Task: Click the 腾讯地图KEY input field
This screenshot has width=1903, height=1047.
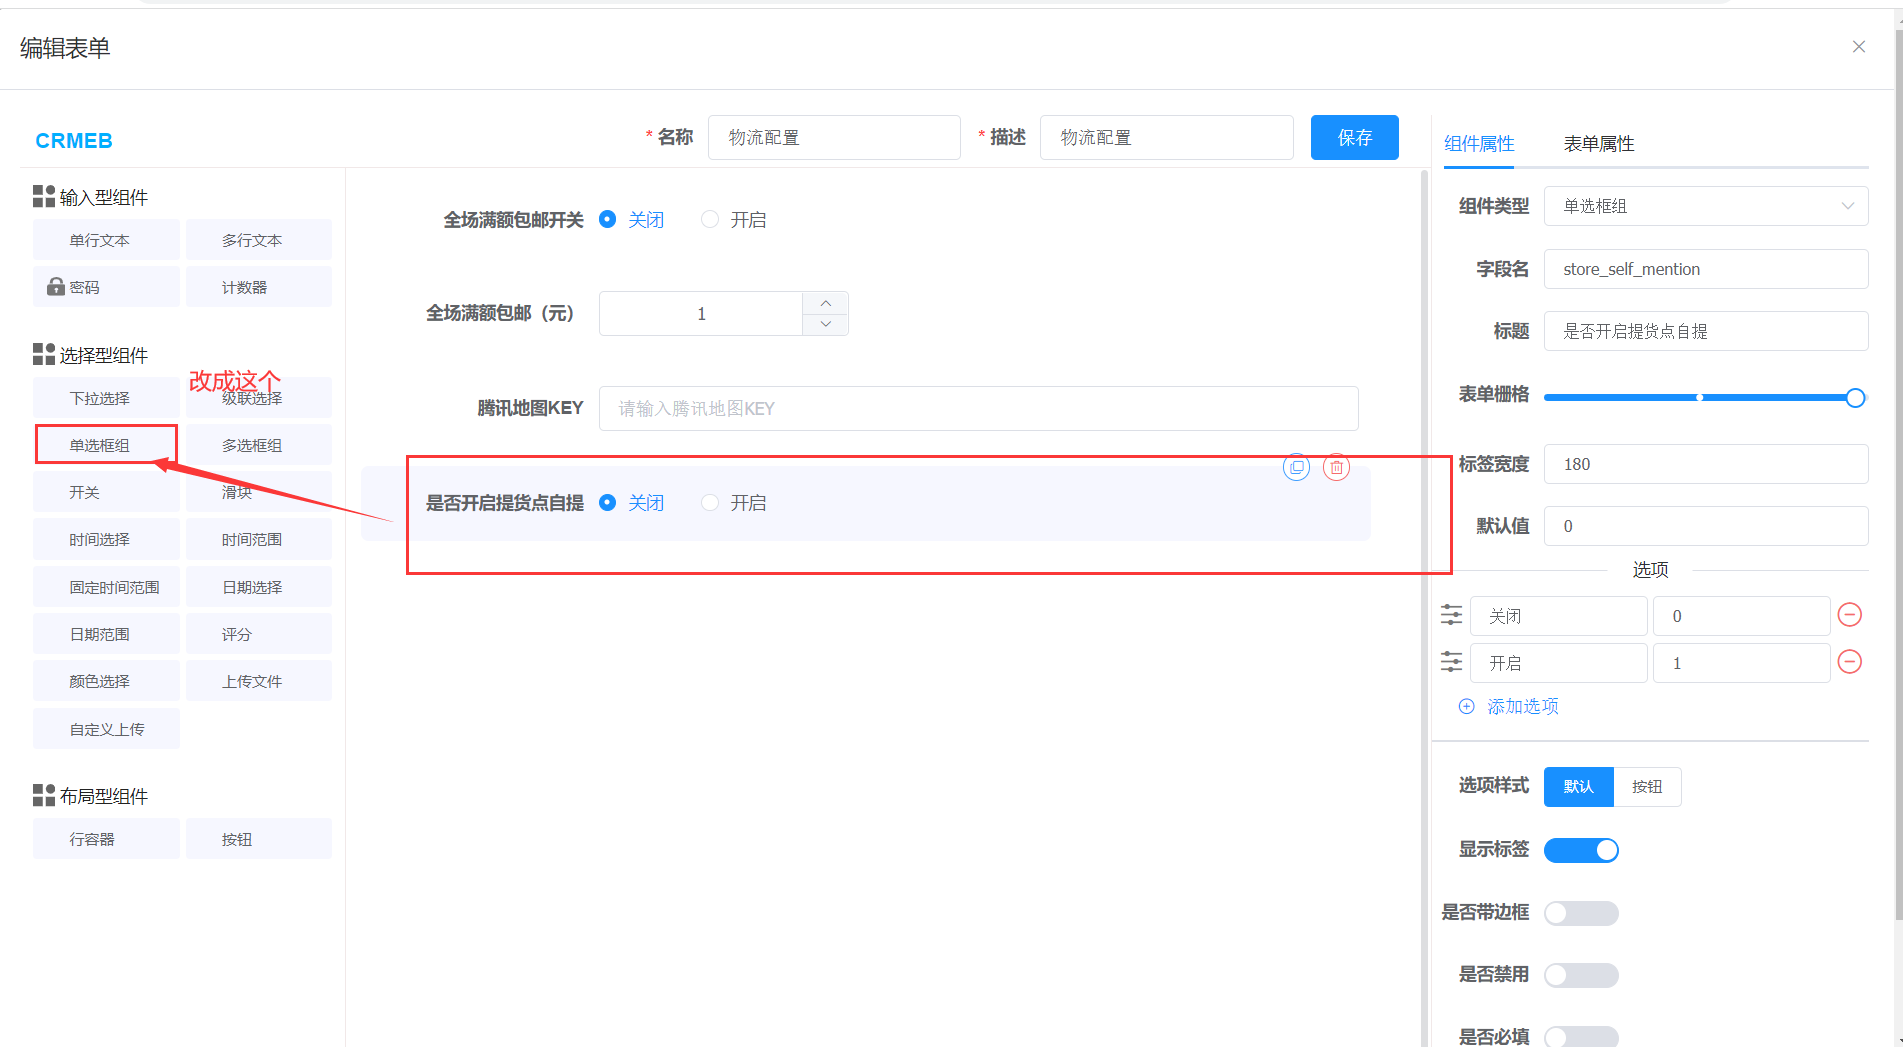Action: click(x=978, y=408)
